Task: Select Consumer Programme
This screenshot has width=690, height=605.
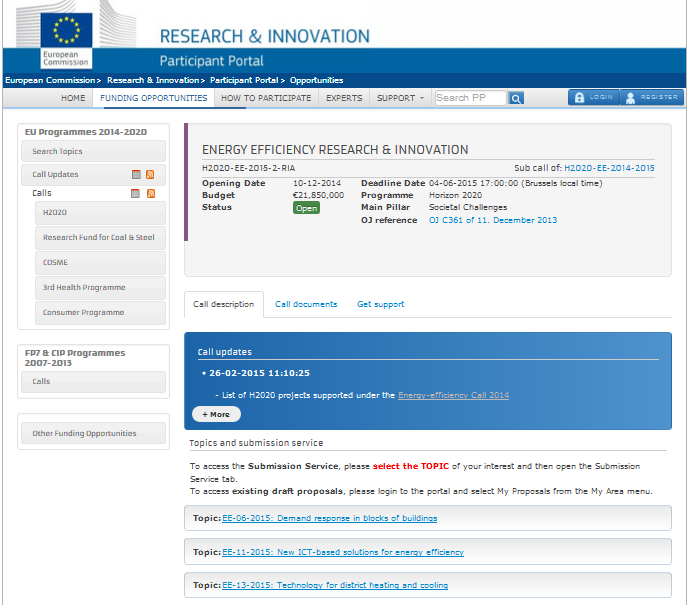Action: point(100,312)
